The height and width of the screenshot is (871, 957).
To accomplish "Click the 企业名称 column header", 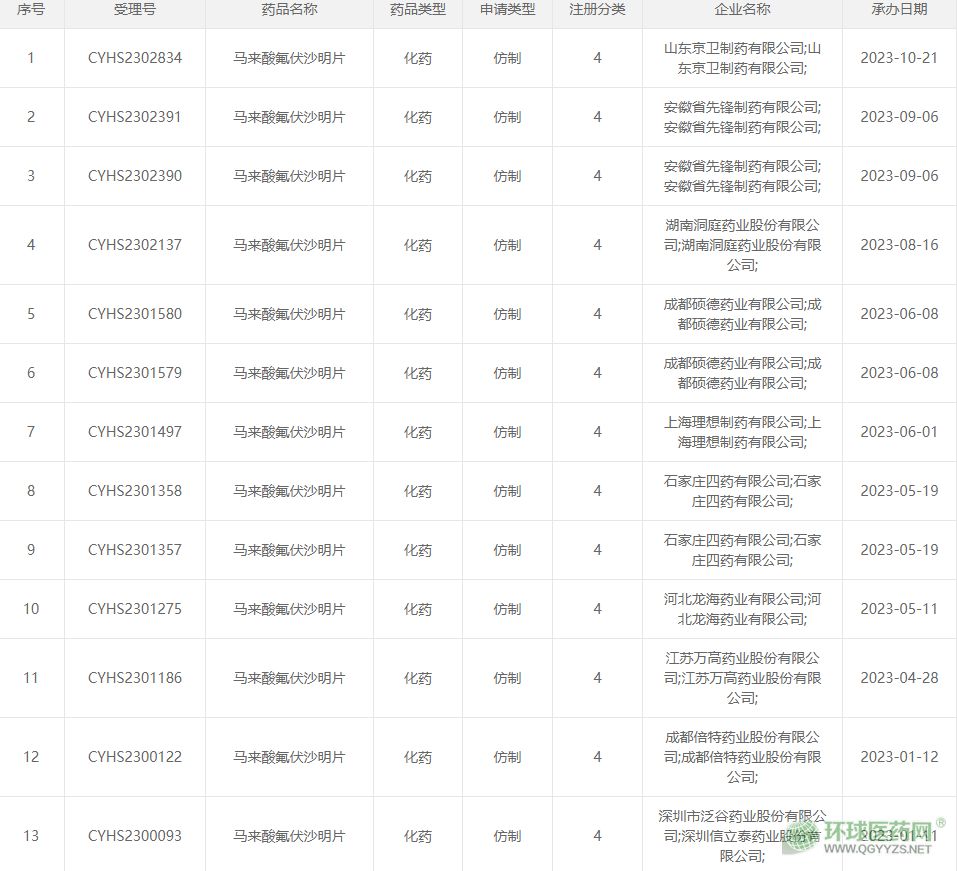I will point(742,10).
